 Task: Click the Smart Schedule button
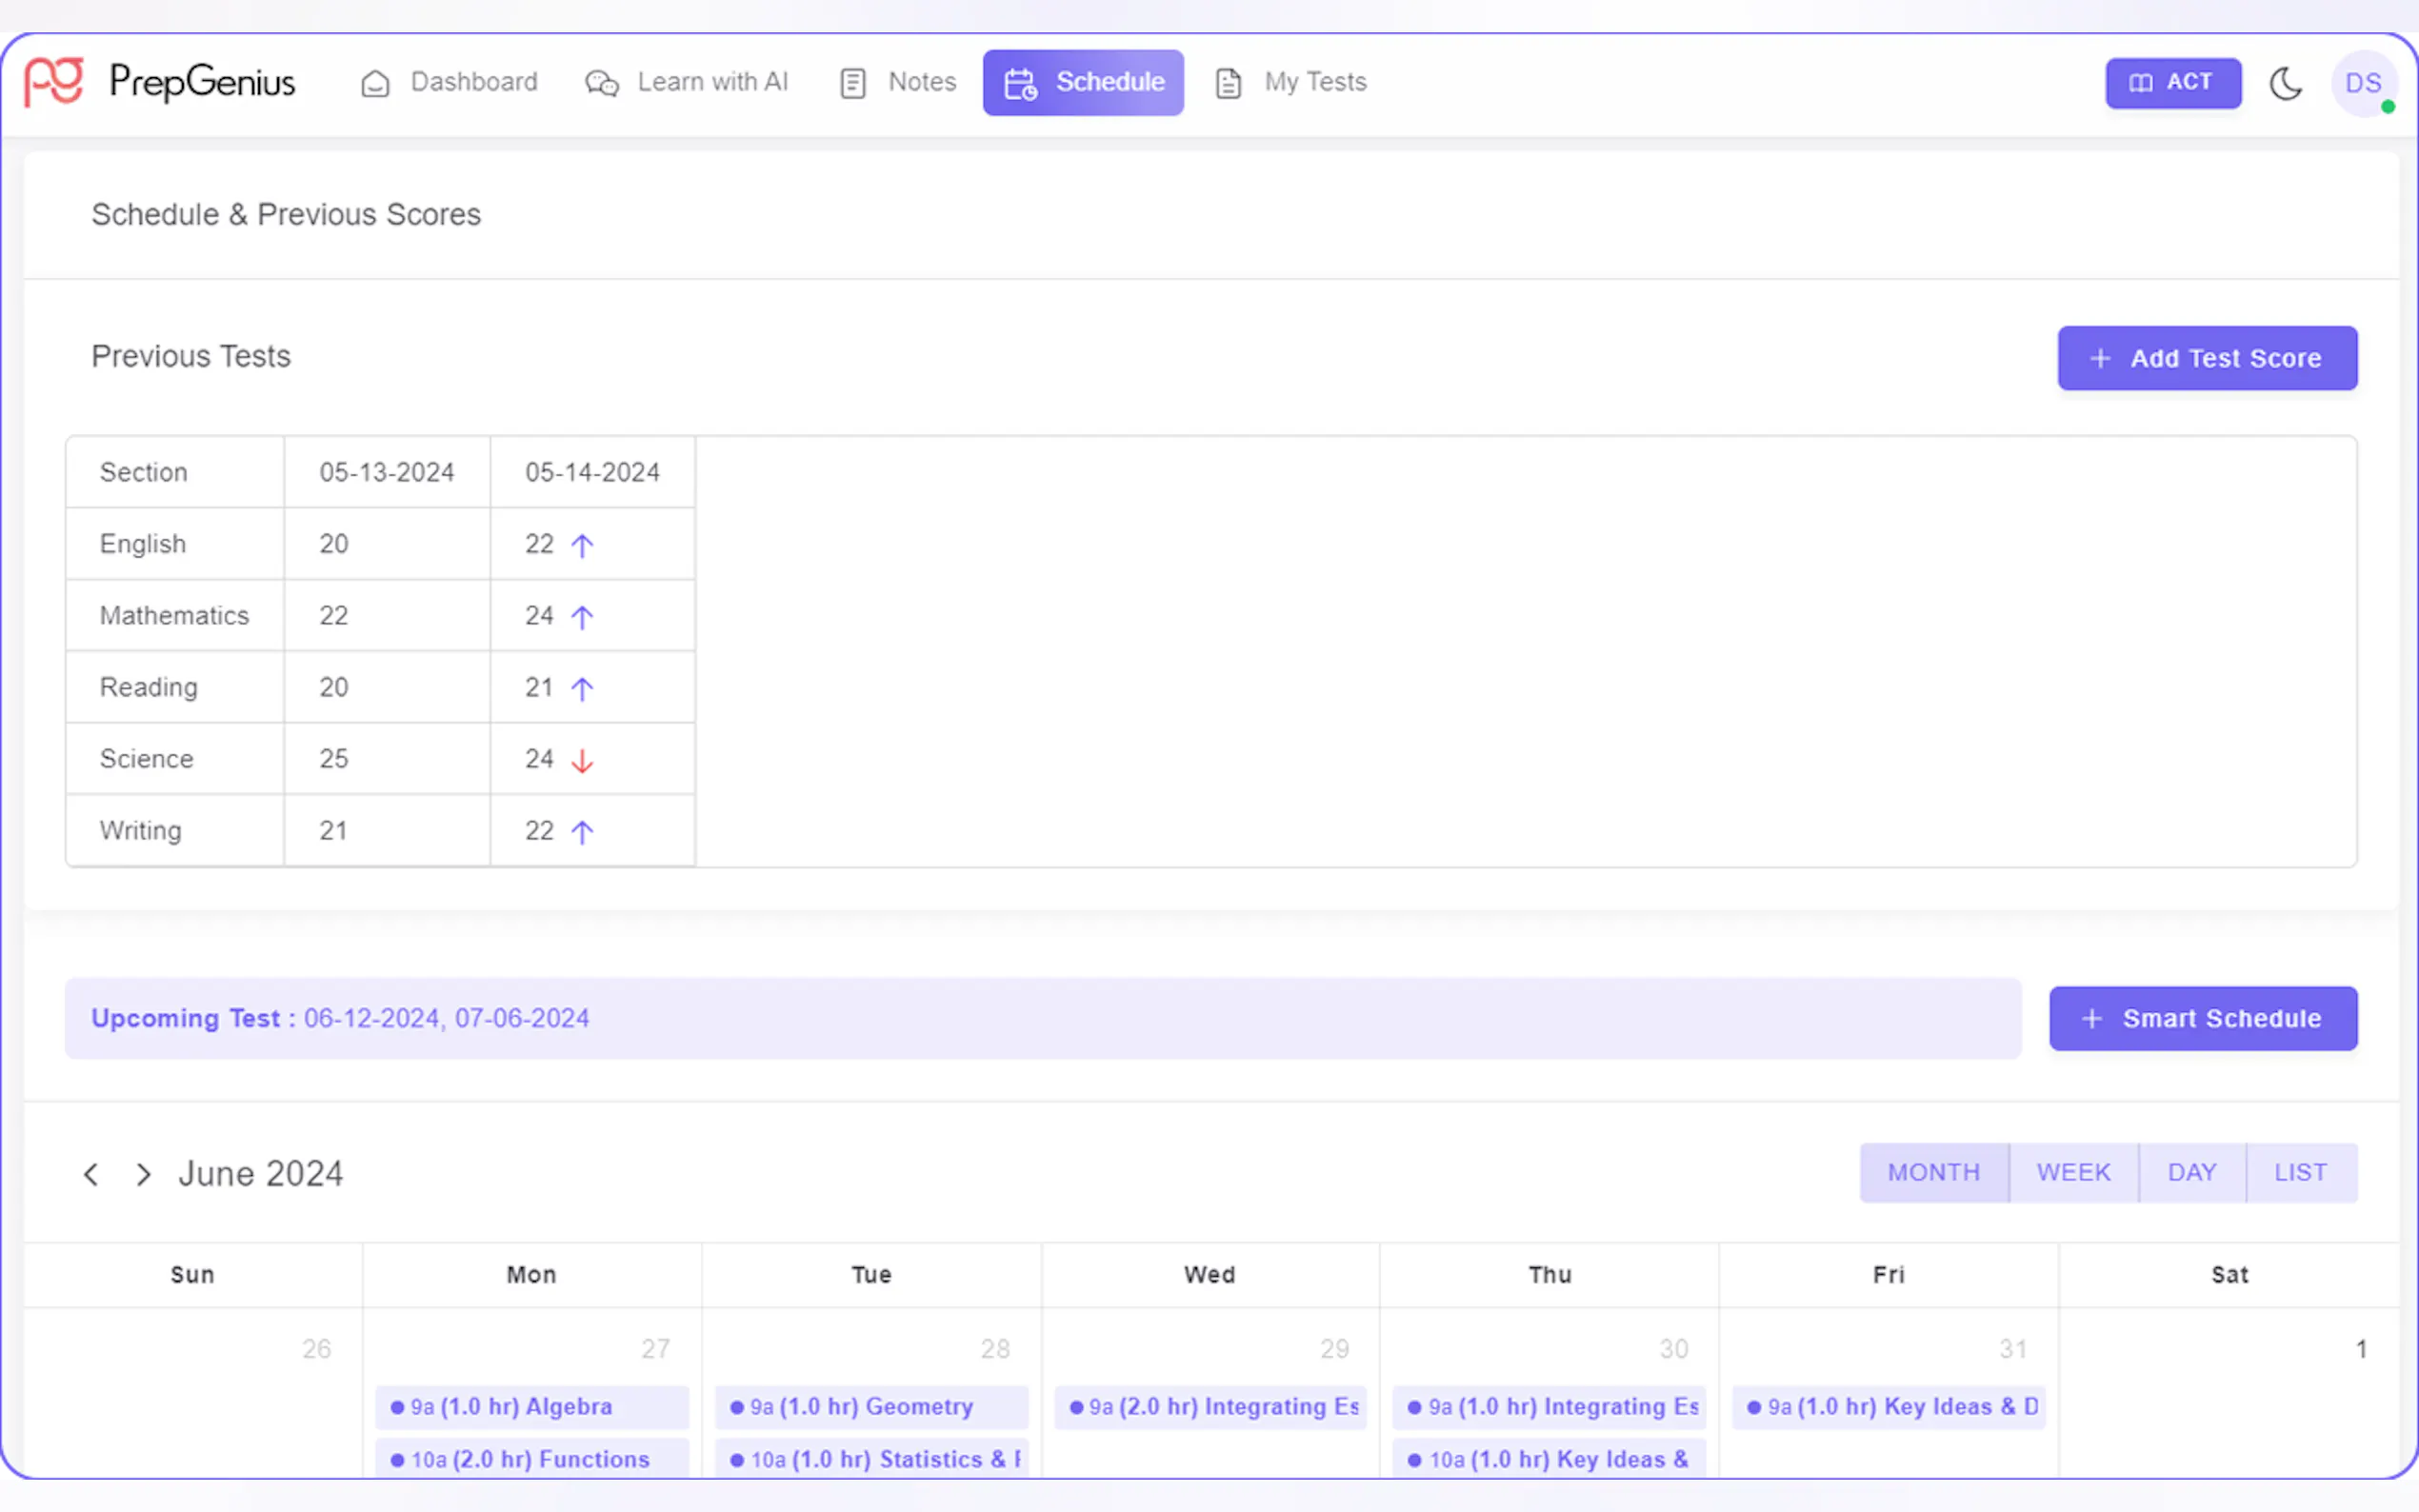2202,1018
